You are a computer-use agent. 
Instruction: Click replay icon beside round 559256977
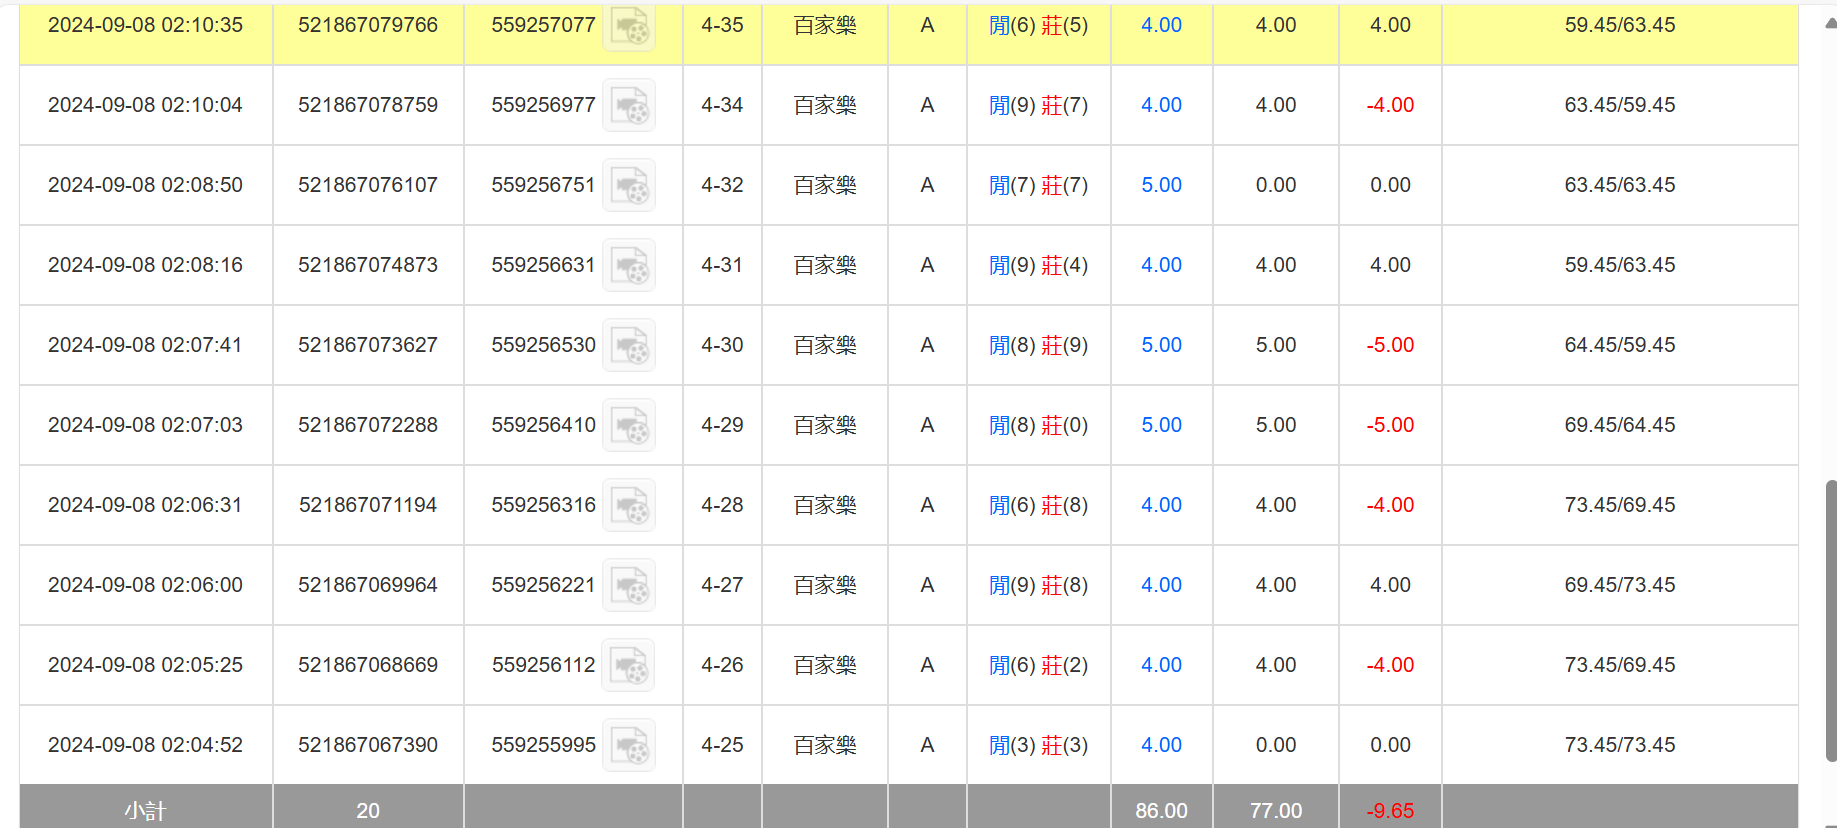[x=629, y=105]
